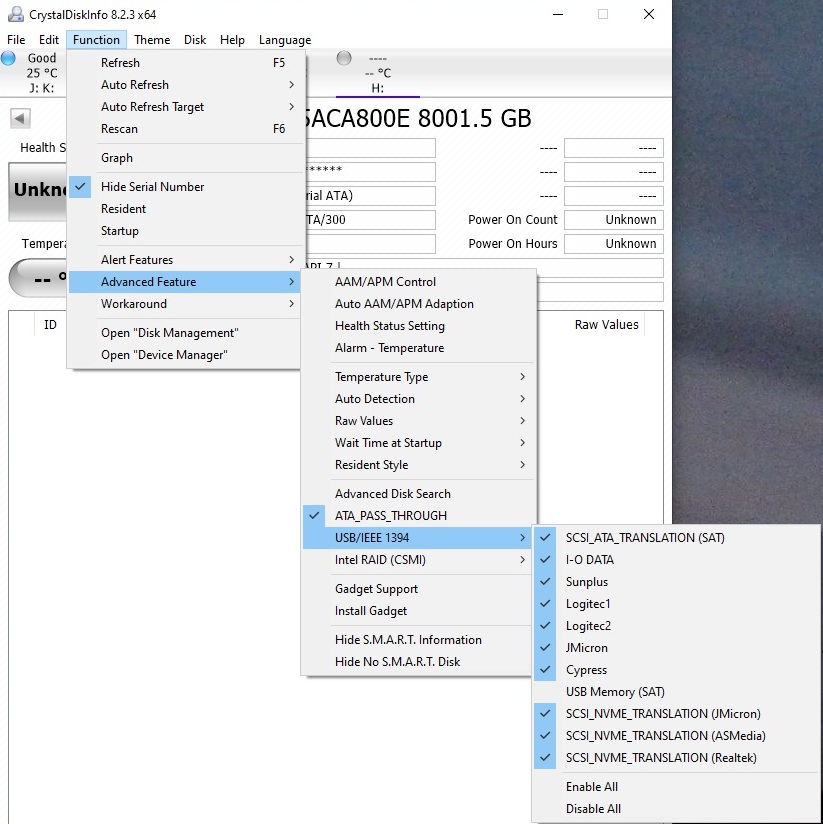Expand the Intel RAID (CSMI) submenu

pyautogui.click(x=419, y=560)
